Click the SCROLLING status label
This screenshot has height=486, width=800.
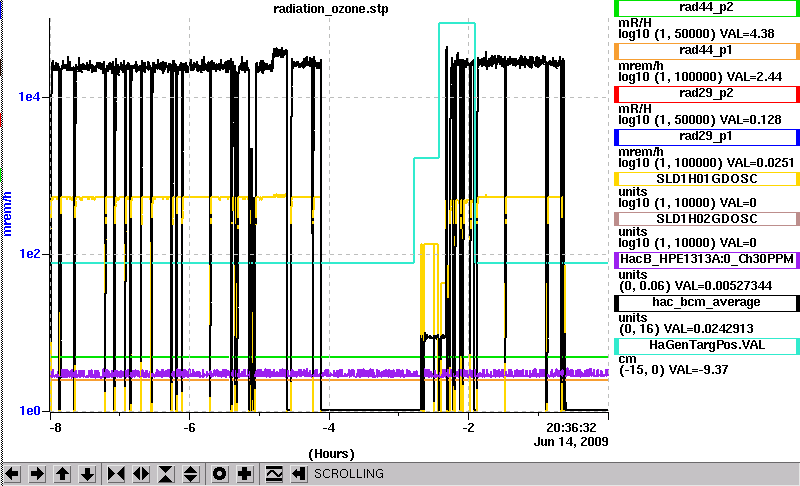point(349,474)
